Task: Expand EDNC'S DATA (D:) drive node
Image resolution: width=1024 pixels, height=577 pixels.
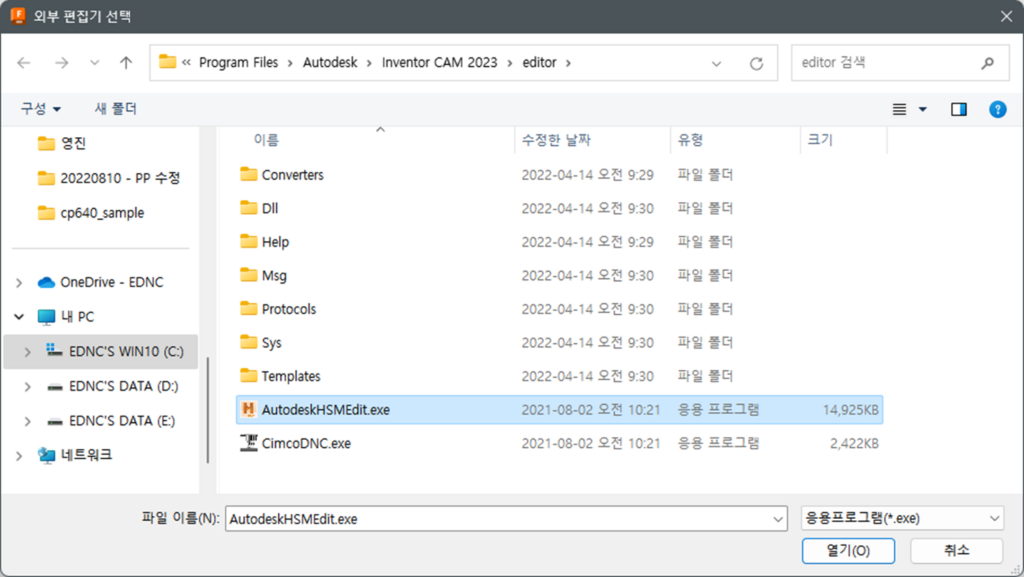Action: (27, 386)
